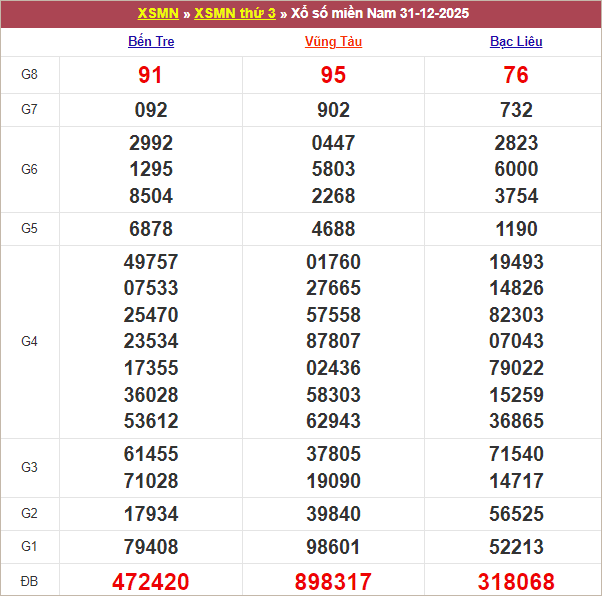Open the Vũng Tàu province link
Viewport: 602px width, 596px height.
[x=333, y=41]
